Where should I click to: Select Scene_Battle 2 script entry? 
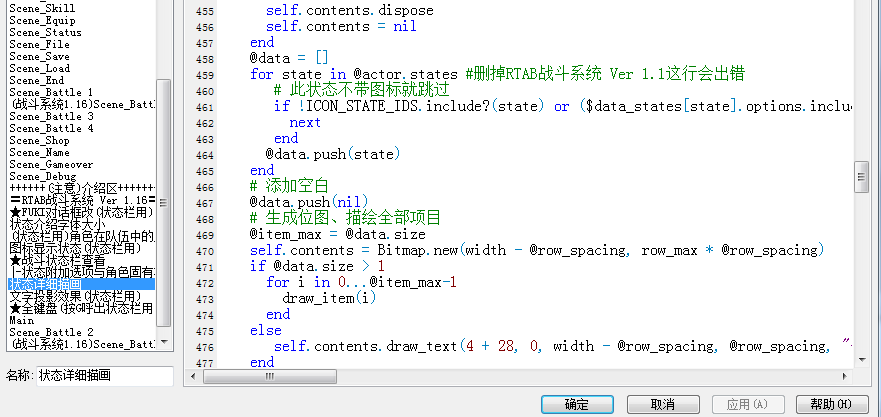tap(51, 332)
